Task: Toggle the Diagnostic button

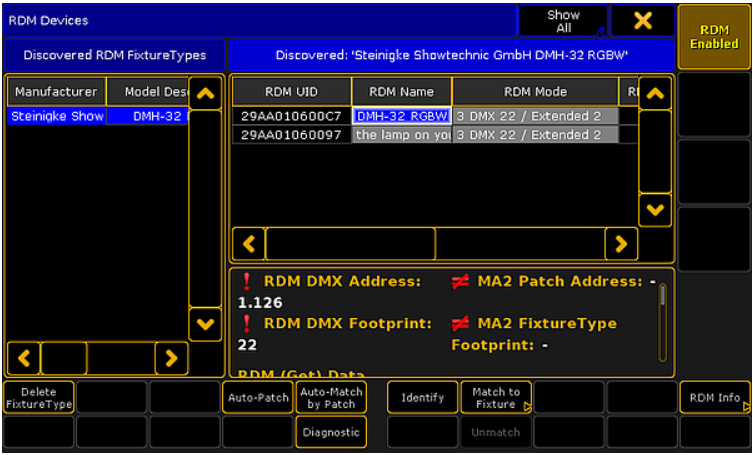Action: tap(331, 432)
